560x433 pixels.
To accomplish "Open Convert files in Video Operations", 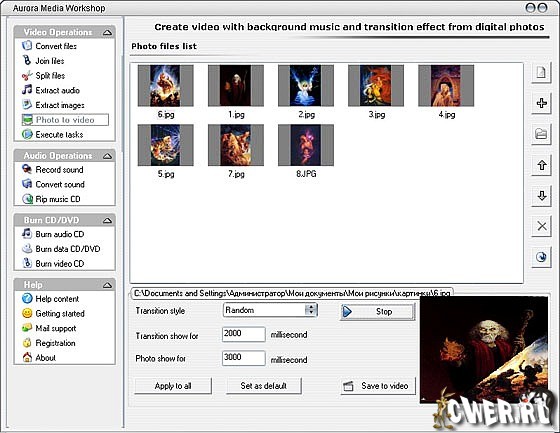I will (49, 46).
